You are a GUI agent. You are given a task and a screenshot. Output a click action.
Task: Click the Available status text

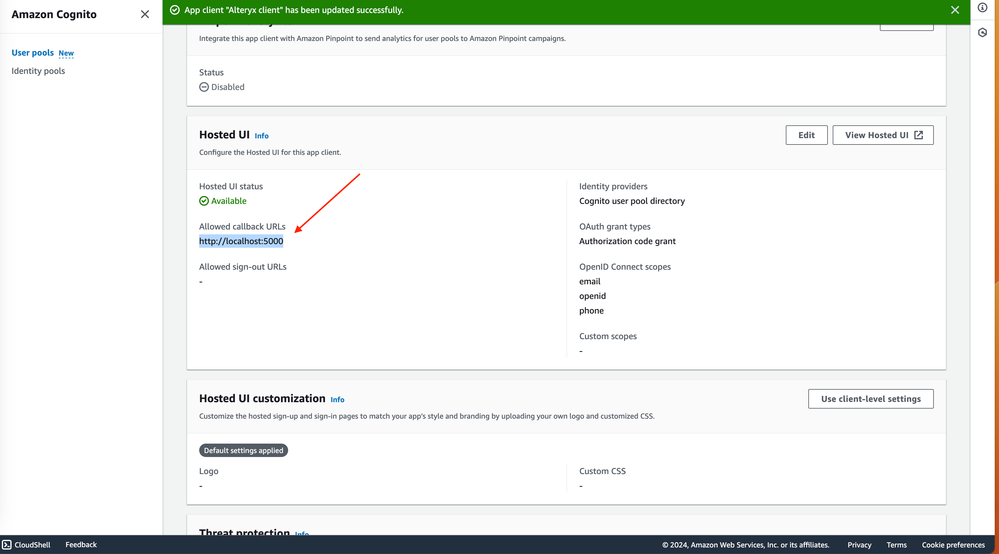229,201
